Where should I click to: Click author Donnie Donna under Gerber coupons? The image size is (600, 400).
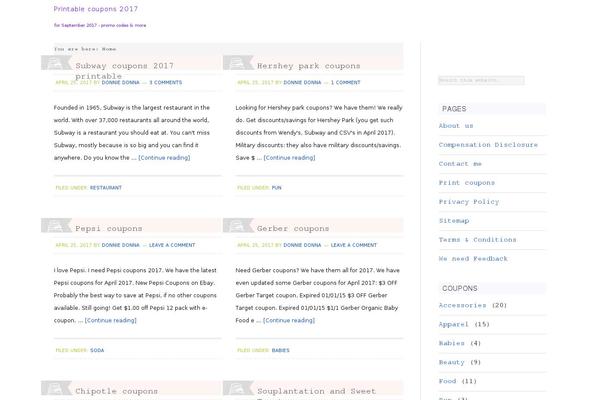click(302, 245)
